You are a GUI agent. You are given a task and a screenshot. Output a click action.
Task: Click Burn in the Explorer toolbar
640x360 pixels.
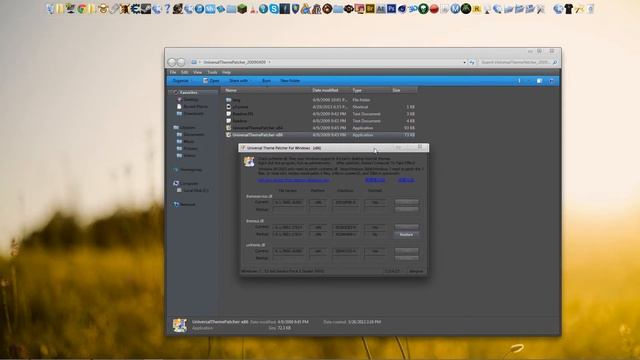[x=266, y=81]
